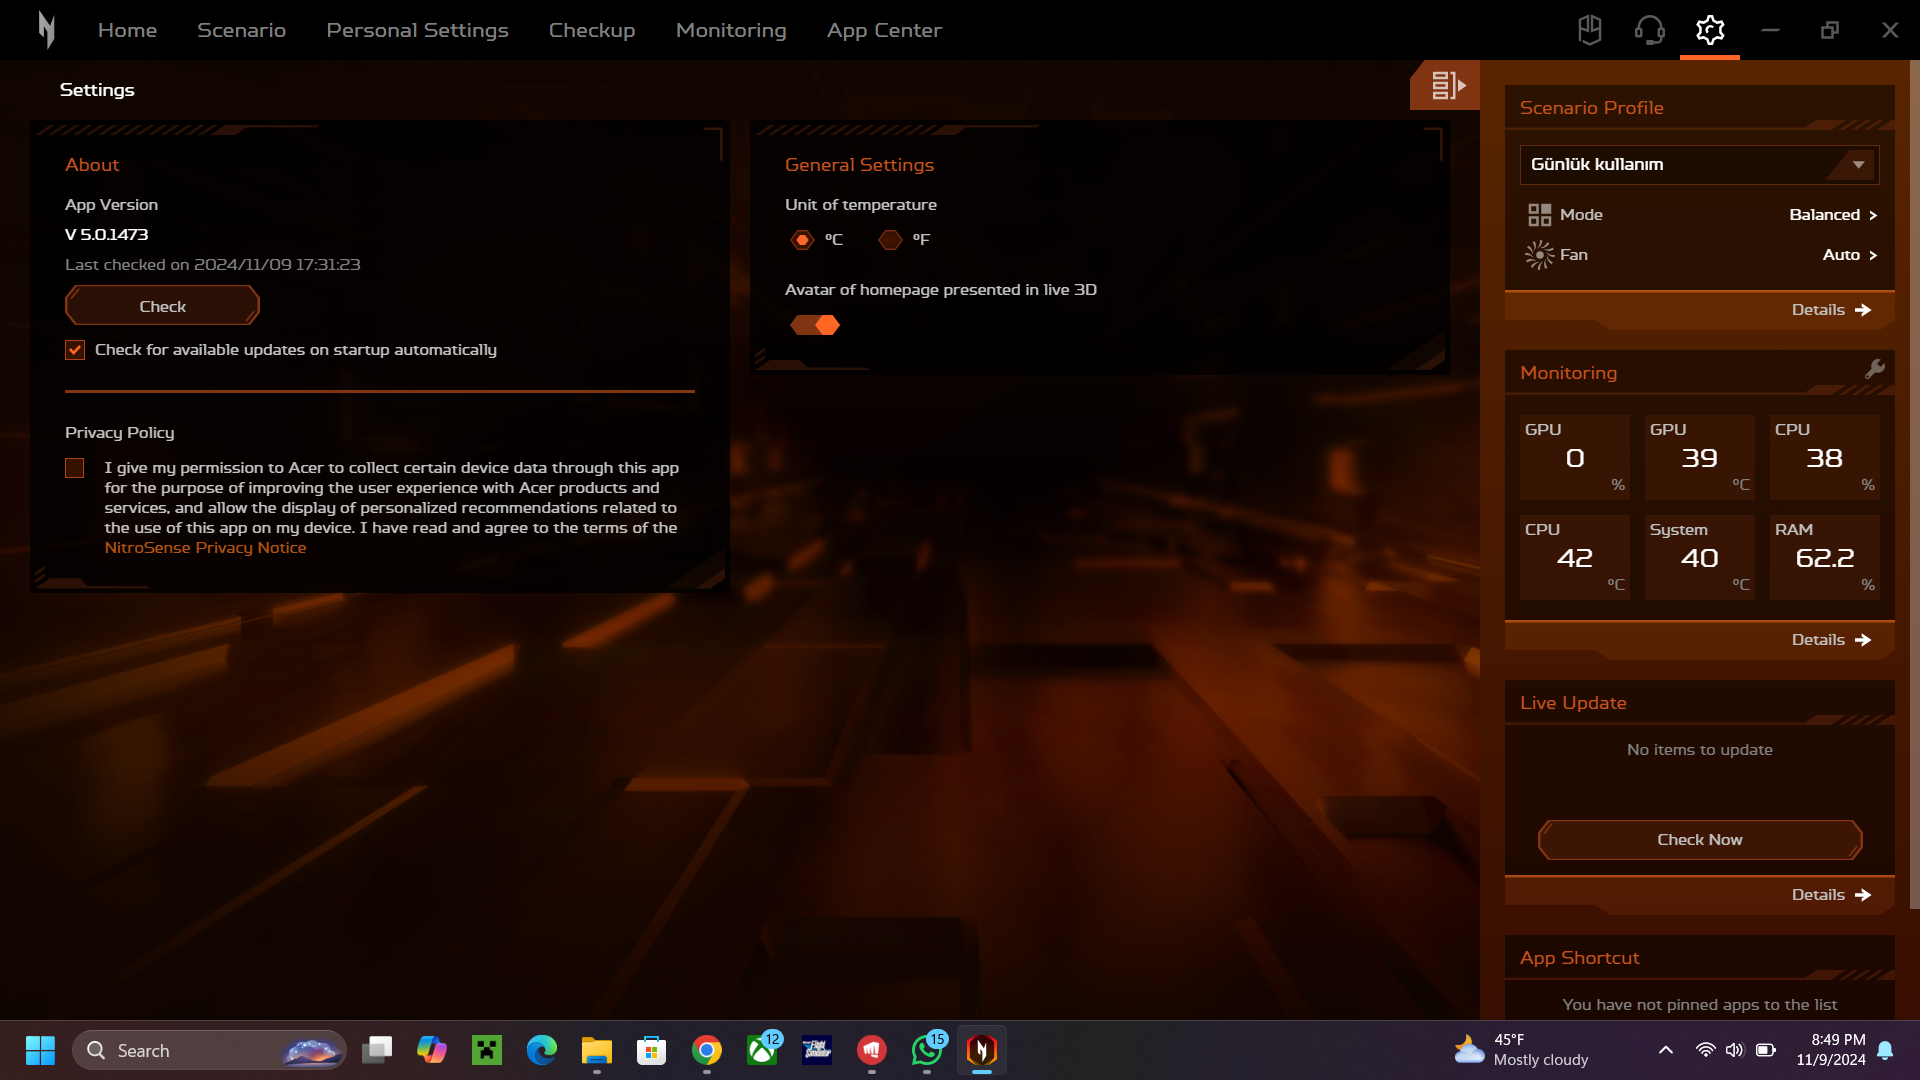Open the headset support icon

pyautogui.click(x=1649, y=30)
